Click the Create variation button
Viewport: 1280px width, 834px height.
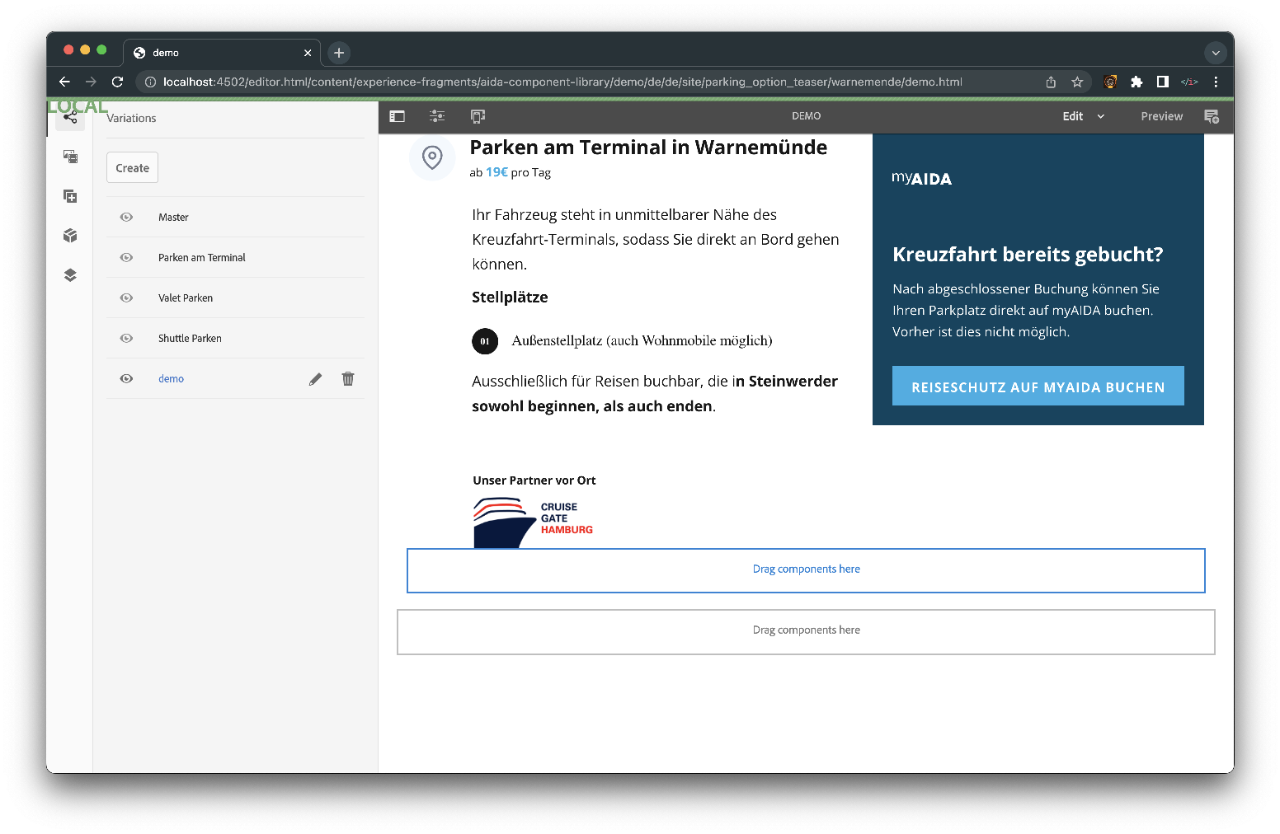132,168
